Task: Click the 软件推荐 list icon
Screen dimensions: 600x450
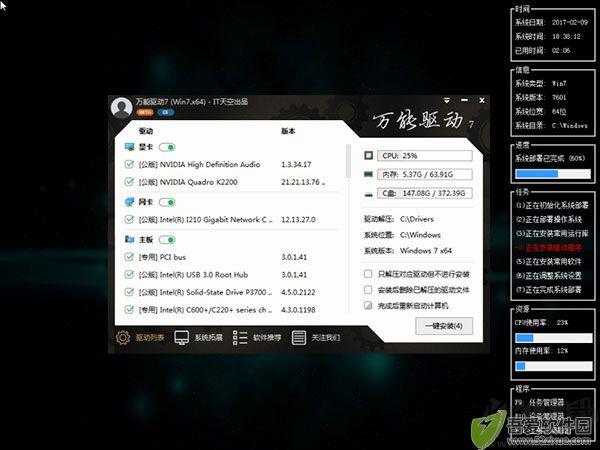Action: [x=240, y=338]
